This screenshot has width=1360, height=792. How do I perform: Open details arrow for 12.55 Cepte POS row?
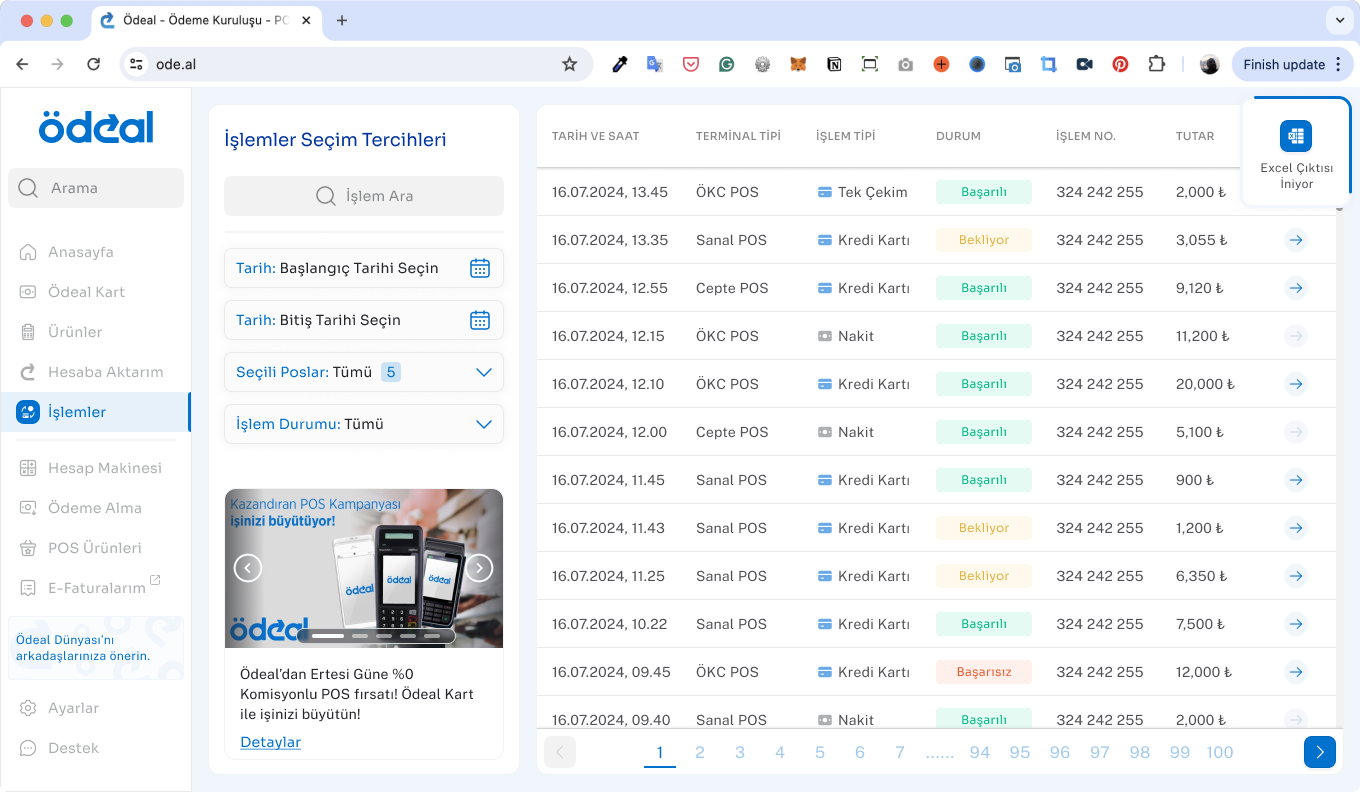(x=1296, y=288)
